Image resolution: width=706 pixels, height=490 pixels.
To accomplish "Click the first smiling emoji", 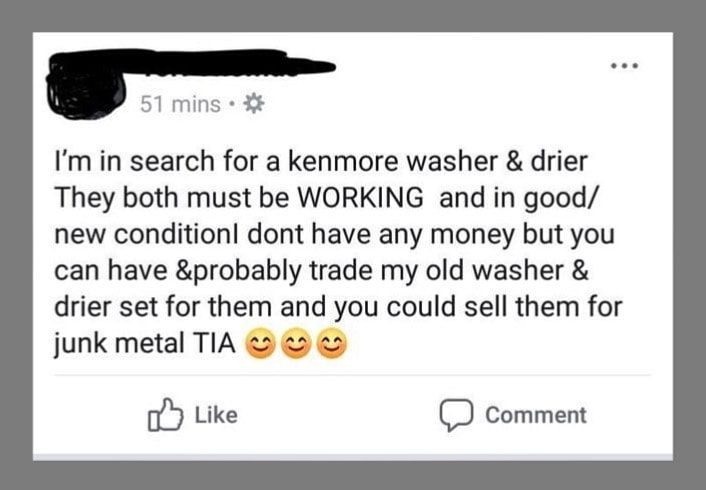I will point(260,343).
